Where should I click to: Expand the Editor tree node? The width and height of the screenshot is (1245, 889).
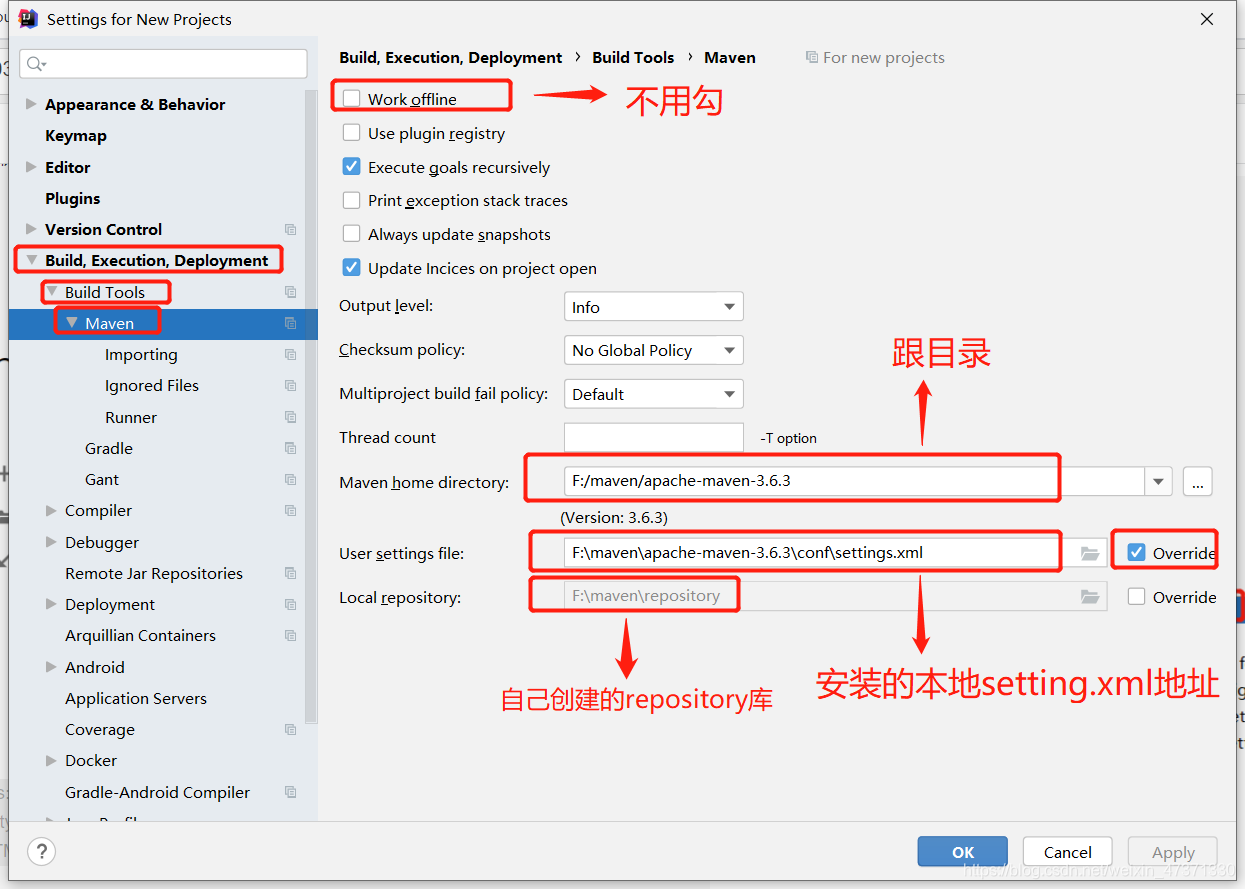tap(31, 167)
